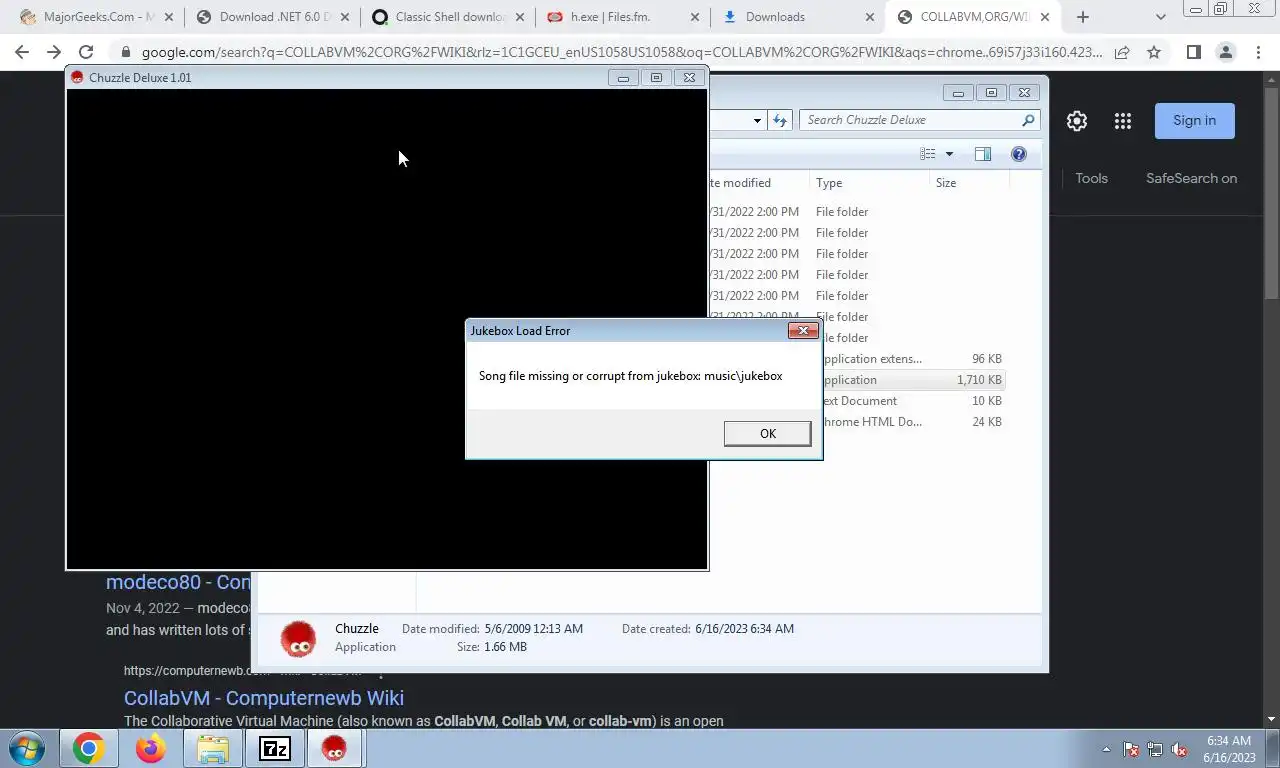This screenshot has height=768, width=1280.
Task: Open the modeco80 search result link
Action: coord(178,582)
